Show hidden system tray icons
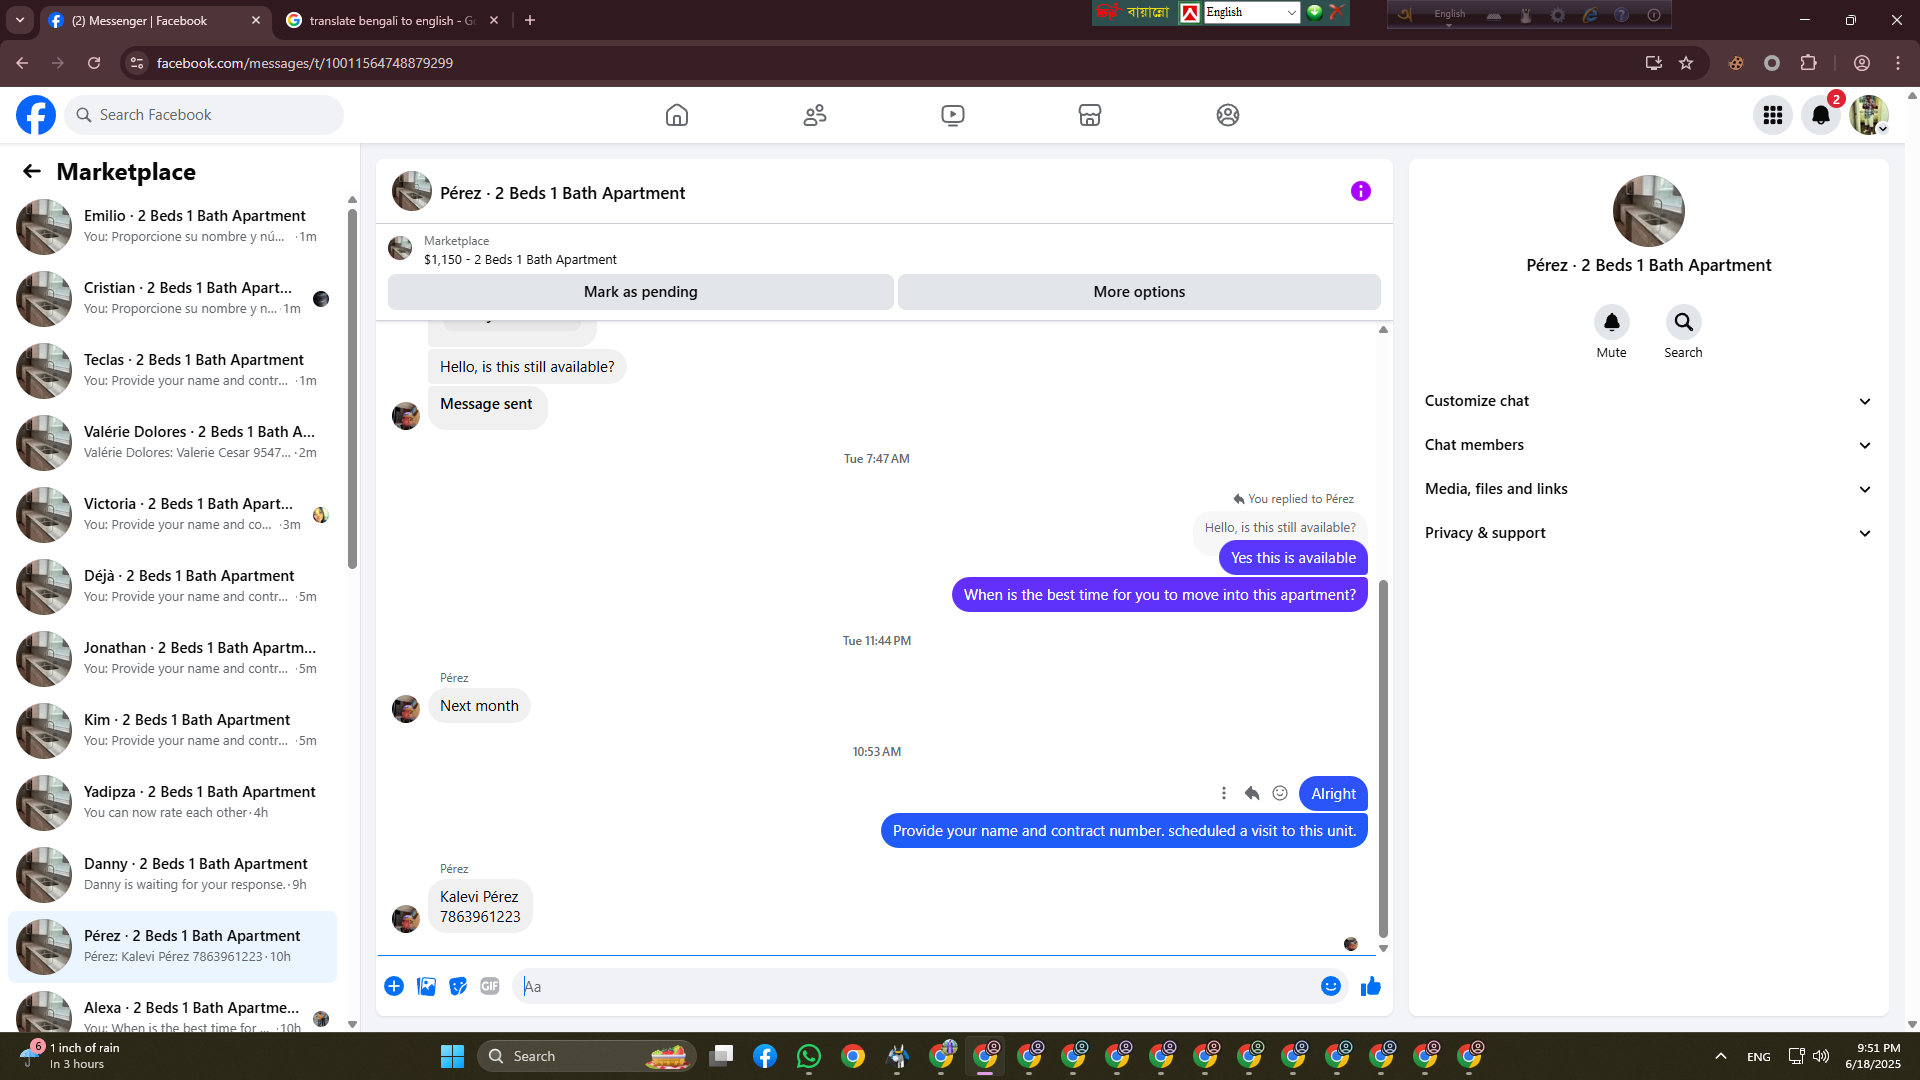This screenshot has height=1080, width=1920. (1721, 1056)
